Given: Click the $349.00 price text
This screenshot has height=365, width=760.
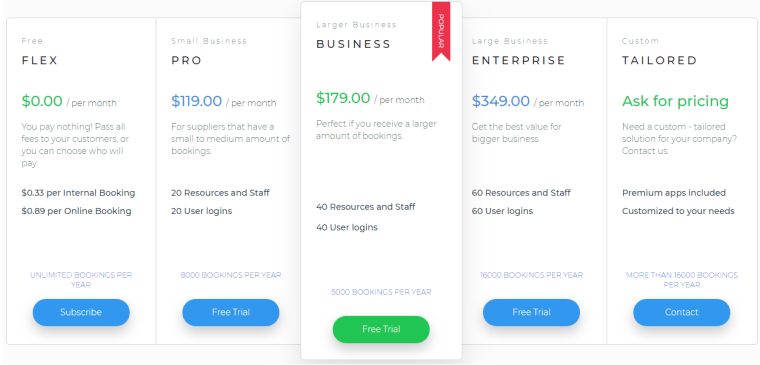Looking at the screenshot, I should click(x=501, y=101).
